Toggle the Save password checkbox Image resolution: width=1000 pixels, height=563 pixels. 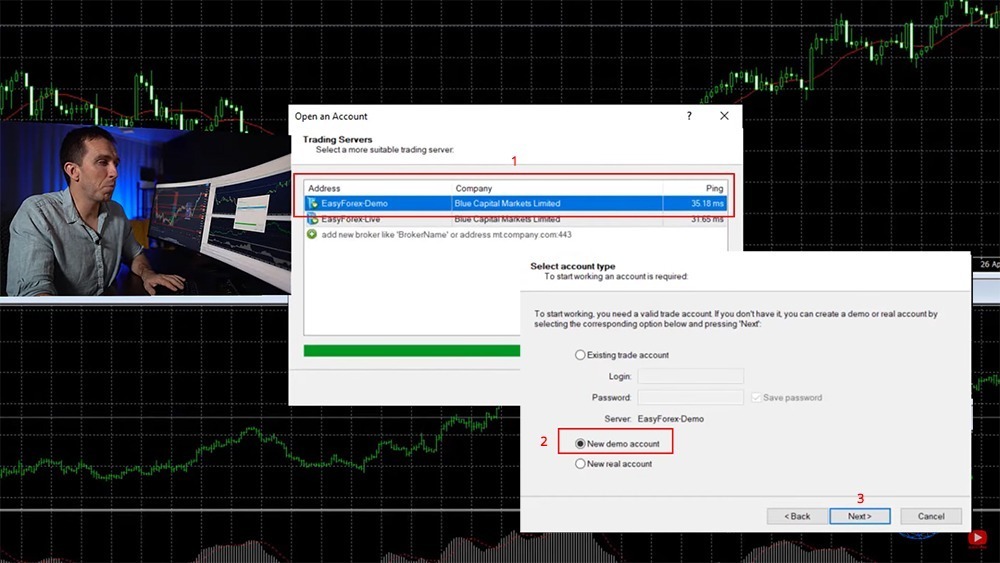tap(756, 398)
